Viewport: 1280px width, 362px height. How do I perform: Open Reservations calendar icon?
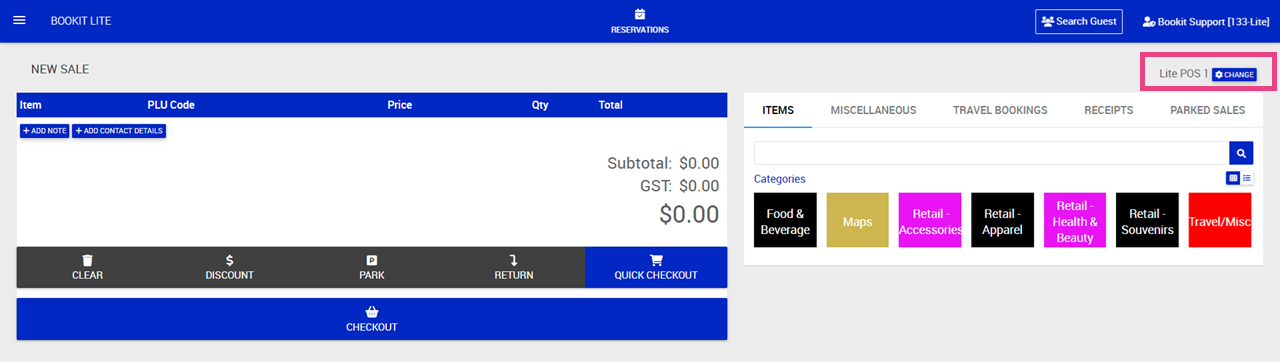[640, 14]
